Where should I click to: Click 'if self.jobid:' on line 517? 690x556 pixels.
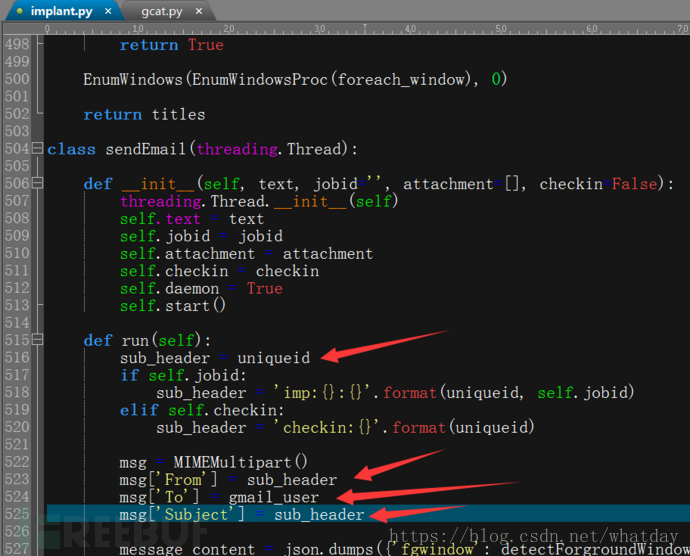(x=183, y=376)
